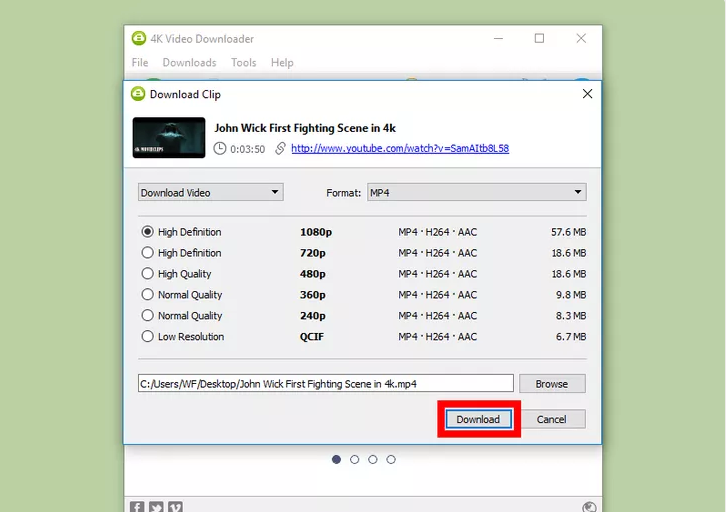Click the QCIF resolution label
This screenshot has width=726, height=512.
pos(312,337)
